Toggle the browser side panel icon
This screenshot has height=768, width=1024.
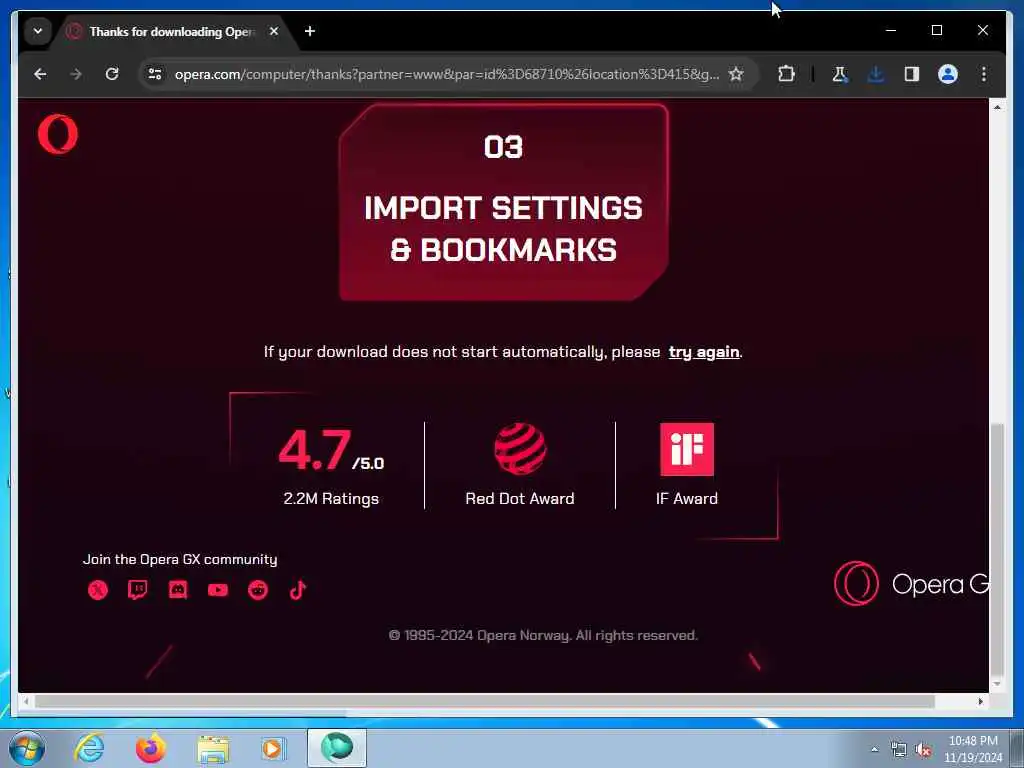(x=912, y=74)
